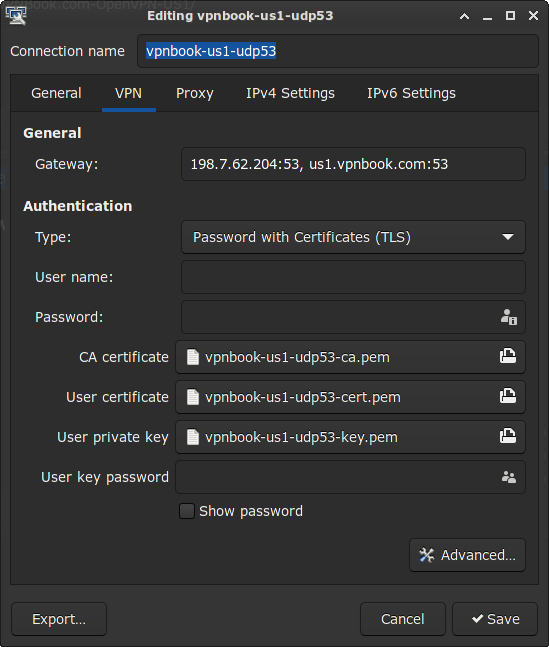Focus the User name input field
This screenshot has width=549, height=647.
(353, 277)
